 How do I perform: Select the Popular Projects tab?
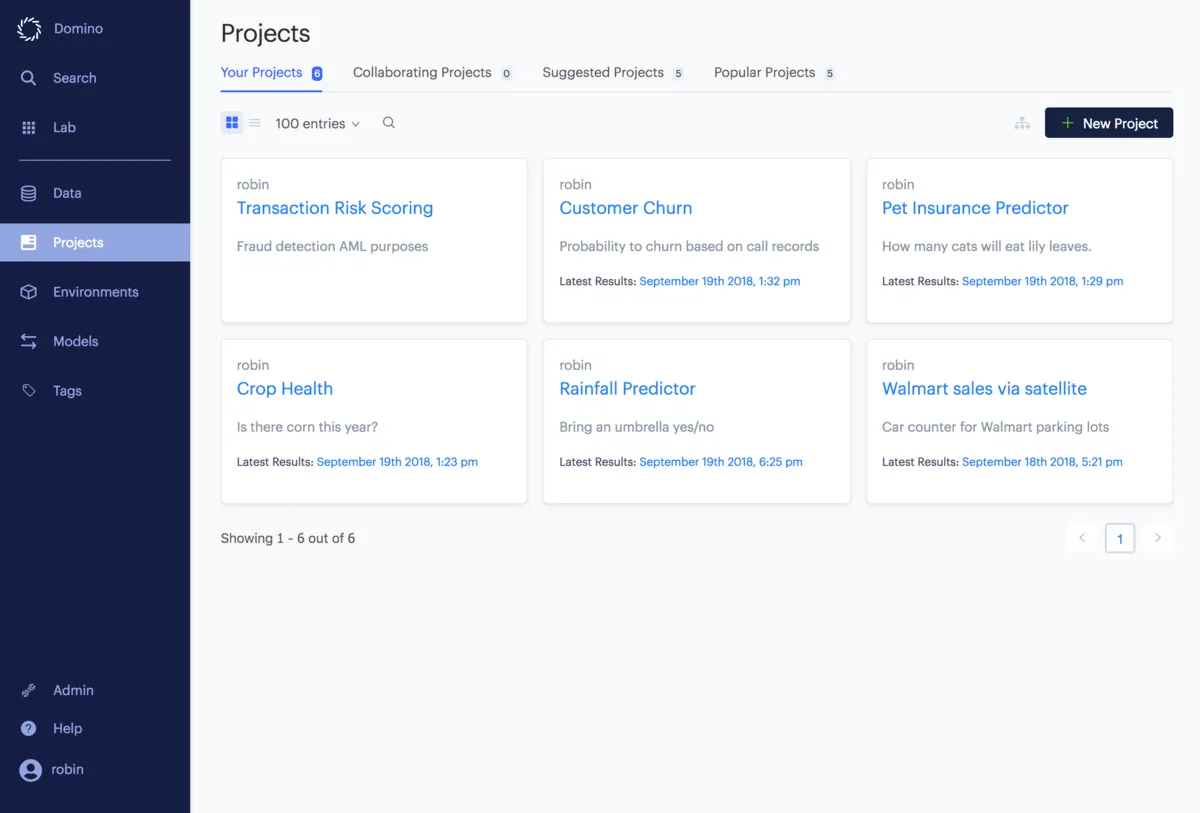764,73
